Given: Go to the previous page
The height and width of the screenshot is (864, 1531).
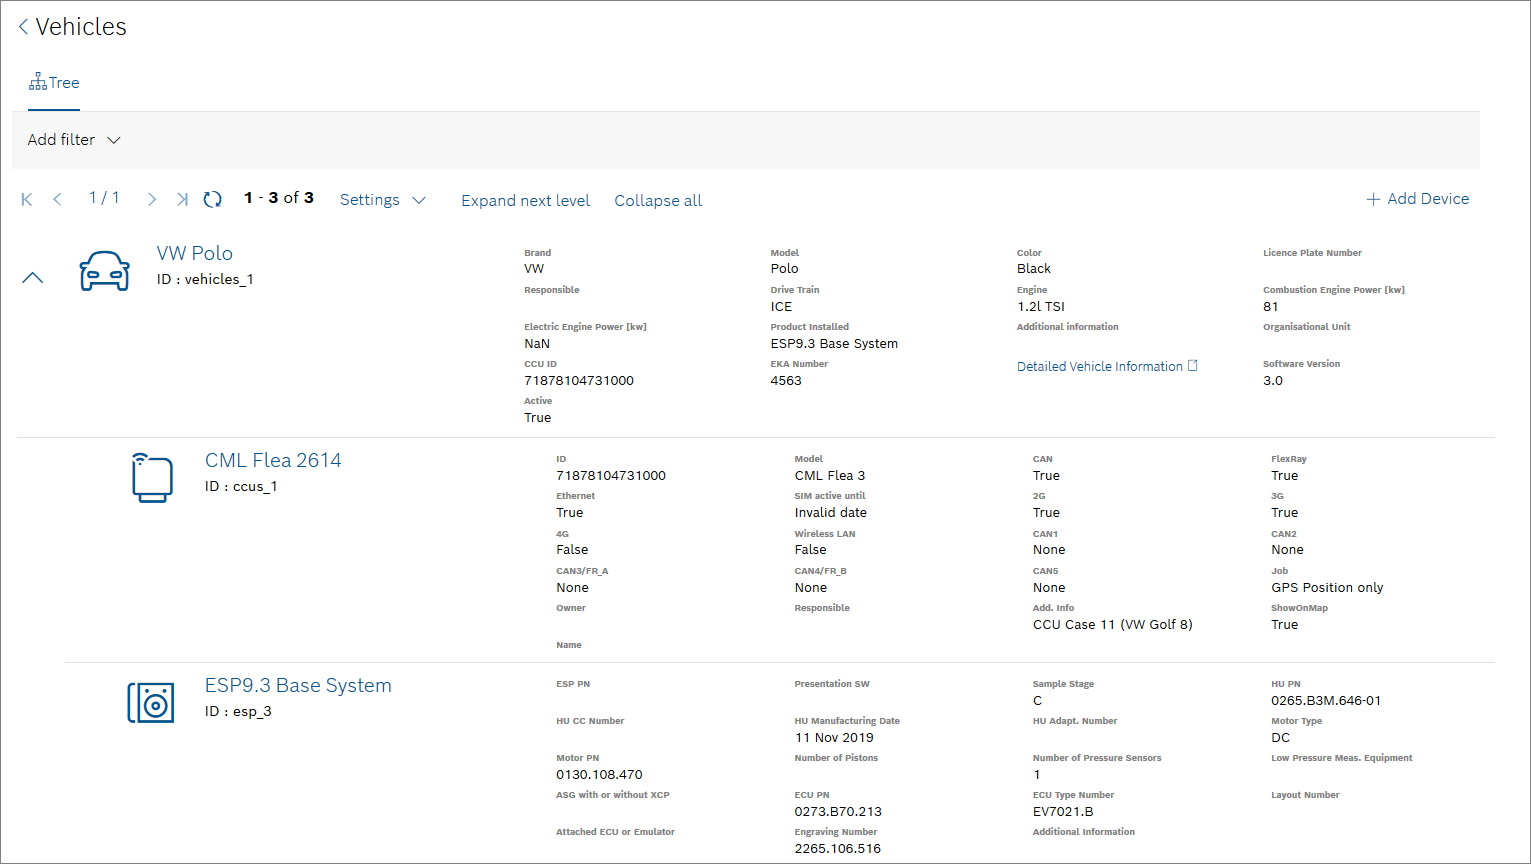Looking at the screenshot, I should 58,200.
